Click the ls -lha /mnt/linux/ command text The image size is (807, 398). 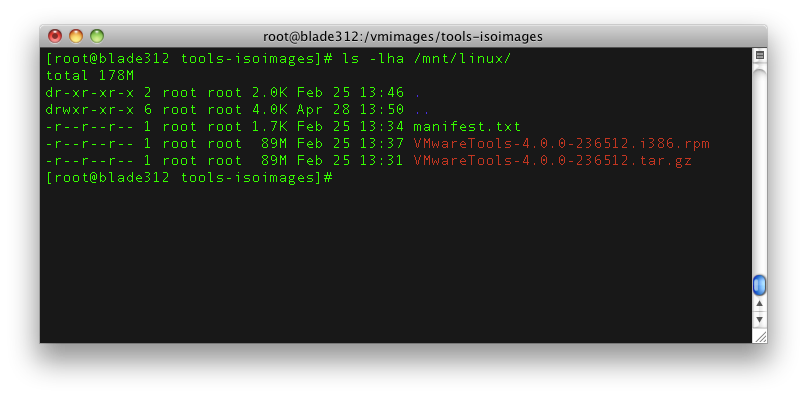(x=427, y=59)
